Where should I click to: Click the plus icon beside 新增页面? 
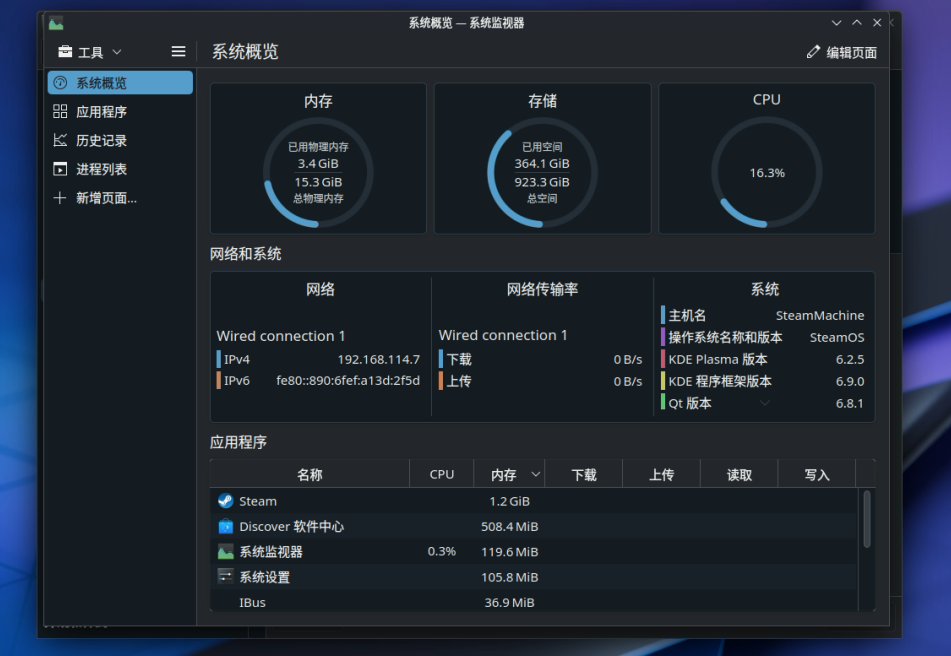click(60, 198)
